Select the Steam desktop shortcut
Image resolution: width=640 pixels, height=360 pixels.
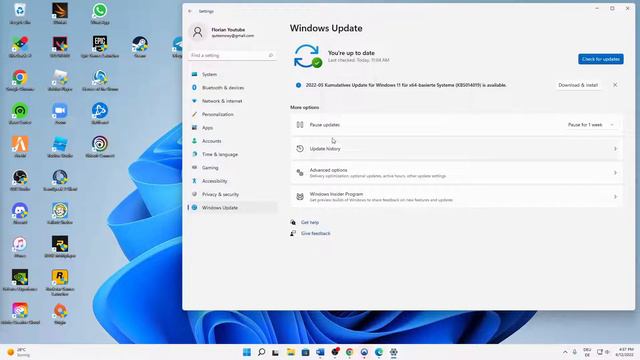coord(140,47)
